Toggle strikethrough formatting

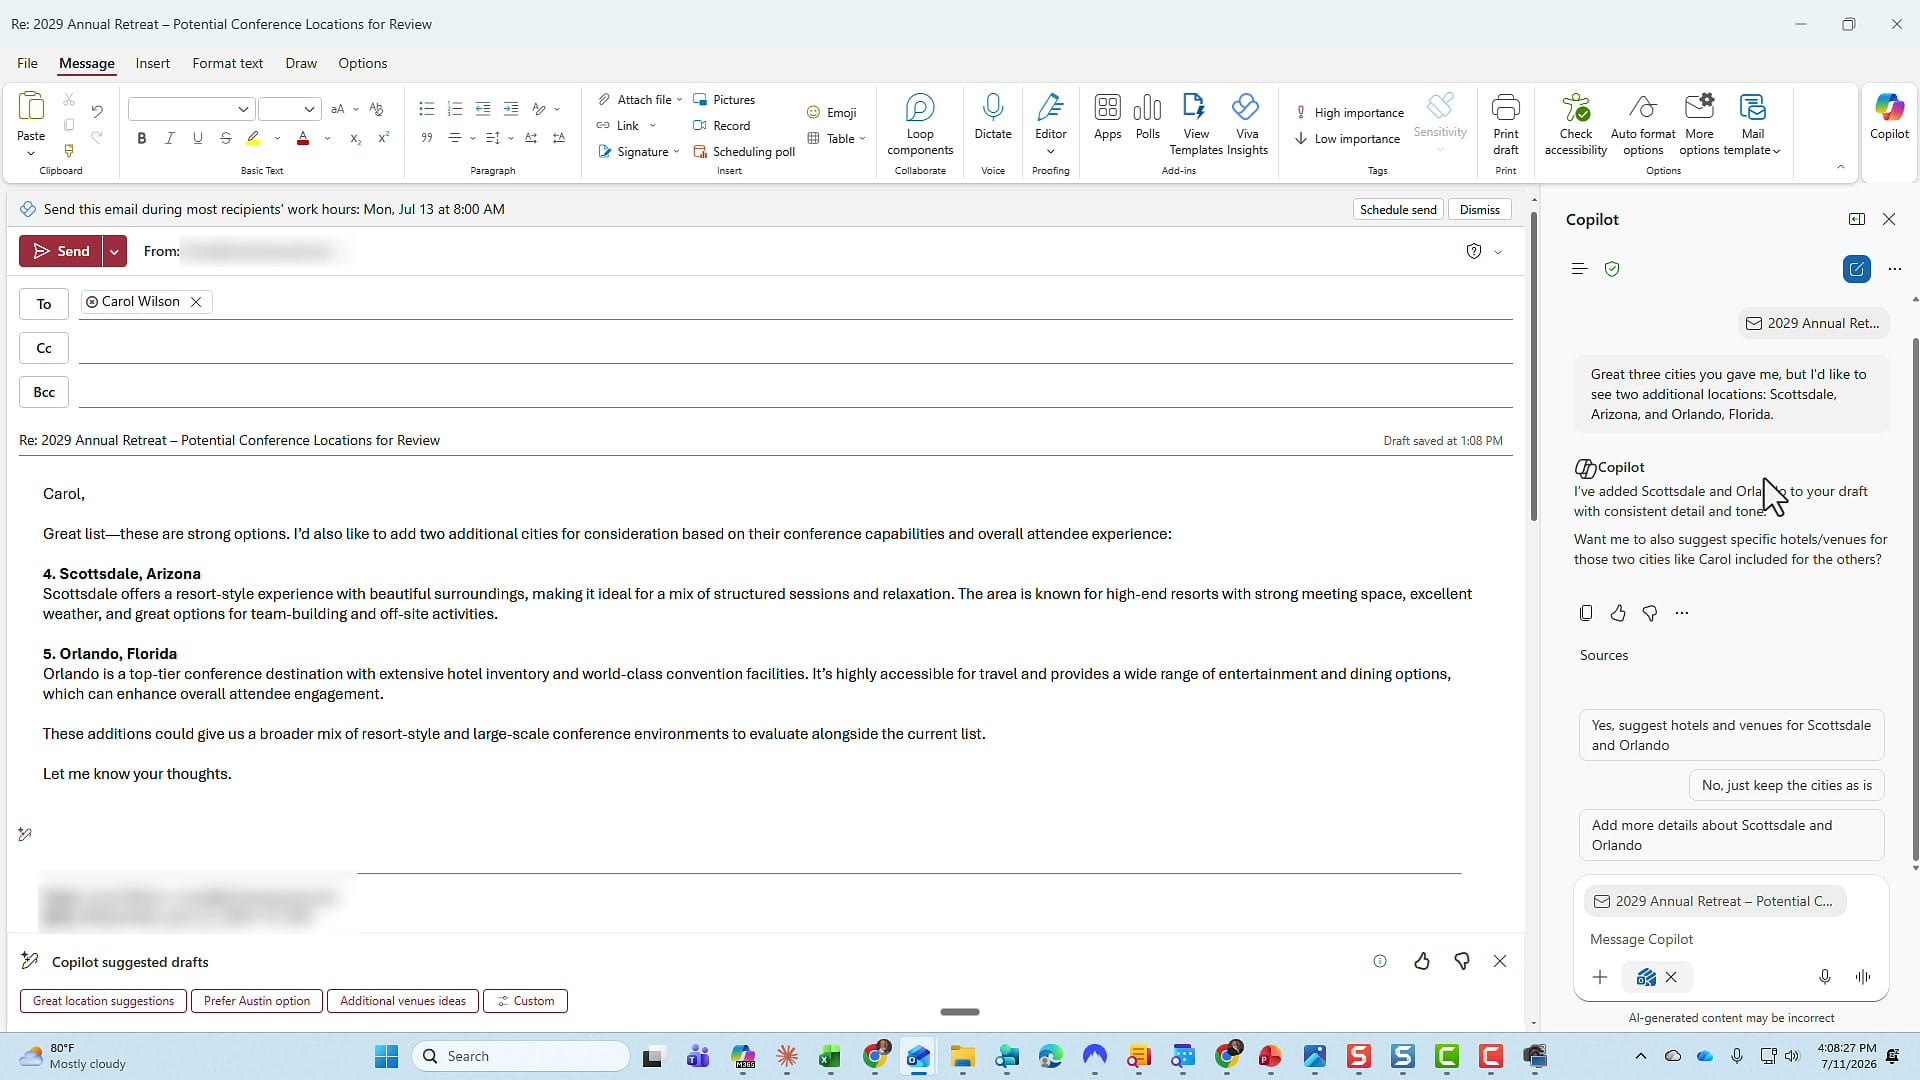pyautogui.click(x=225, y=138)
